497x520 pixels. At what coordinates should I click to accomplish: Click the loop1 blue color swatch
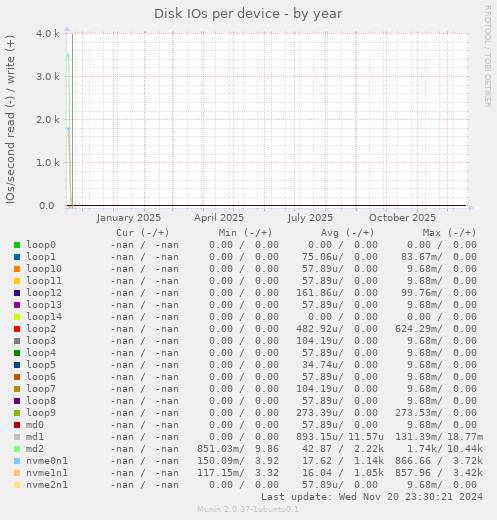17,257
